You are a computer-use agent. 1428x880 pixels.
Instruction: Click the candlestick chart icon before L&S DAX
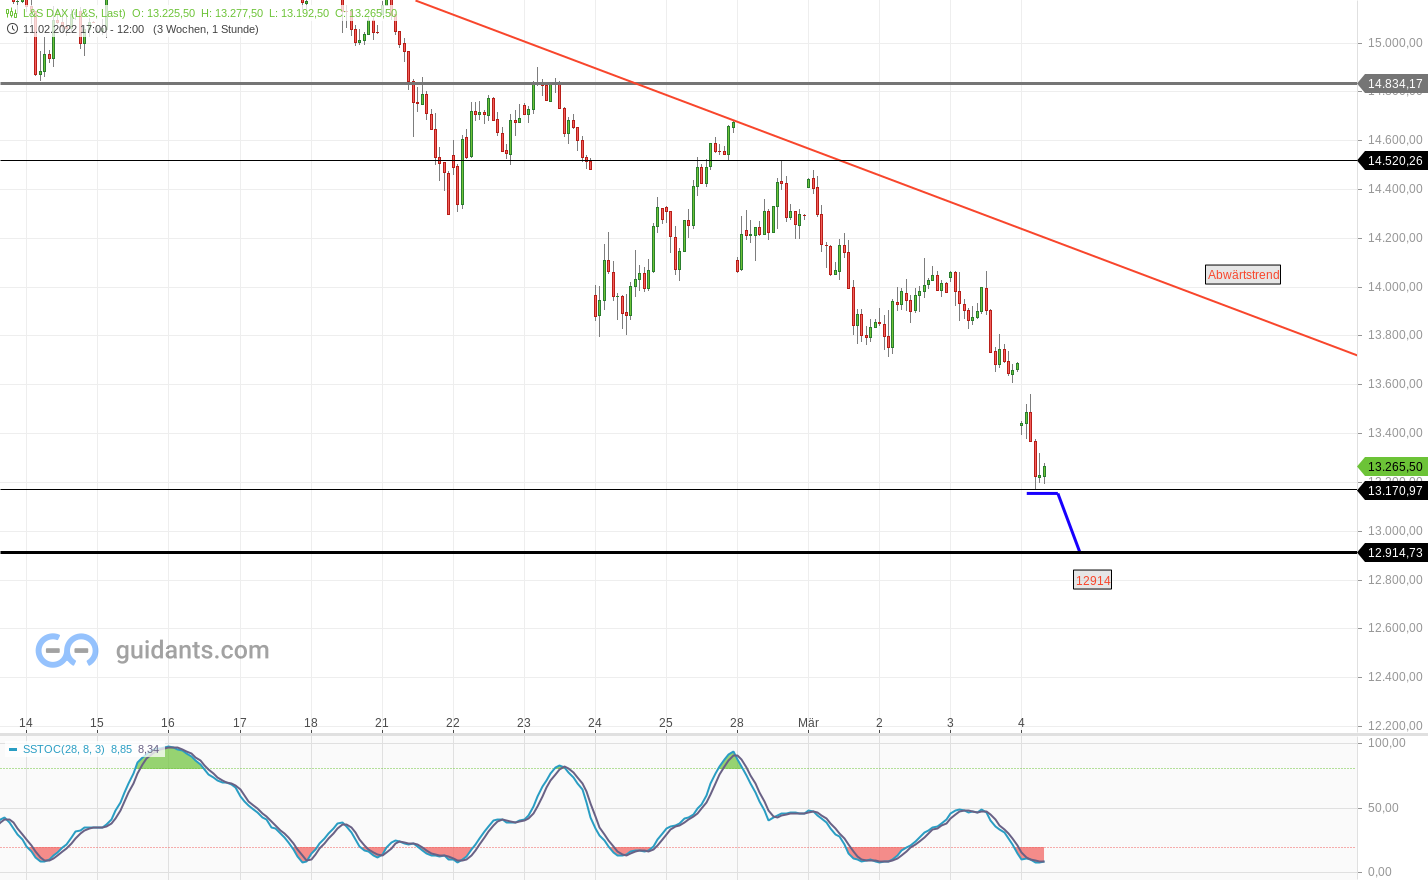[10, 14]
